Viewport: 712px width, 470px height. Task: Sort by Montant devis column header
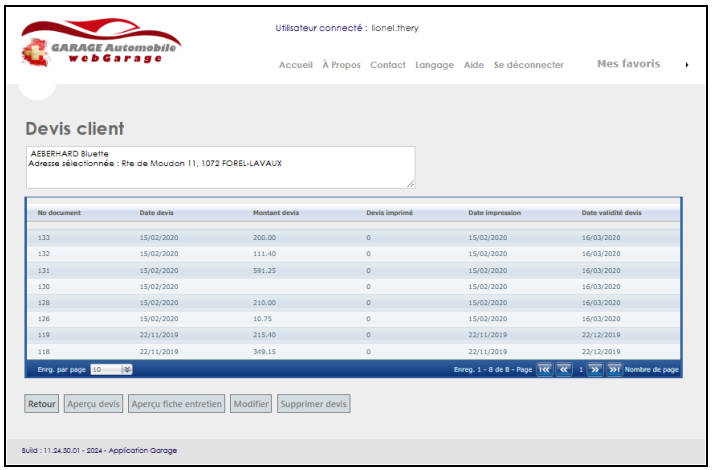tap(276, 213)
